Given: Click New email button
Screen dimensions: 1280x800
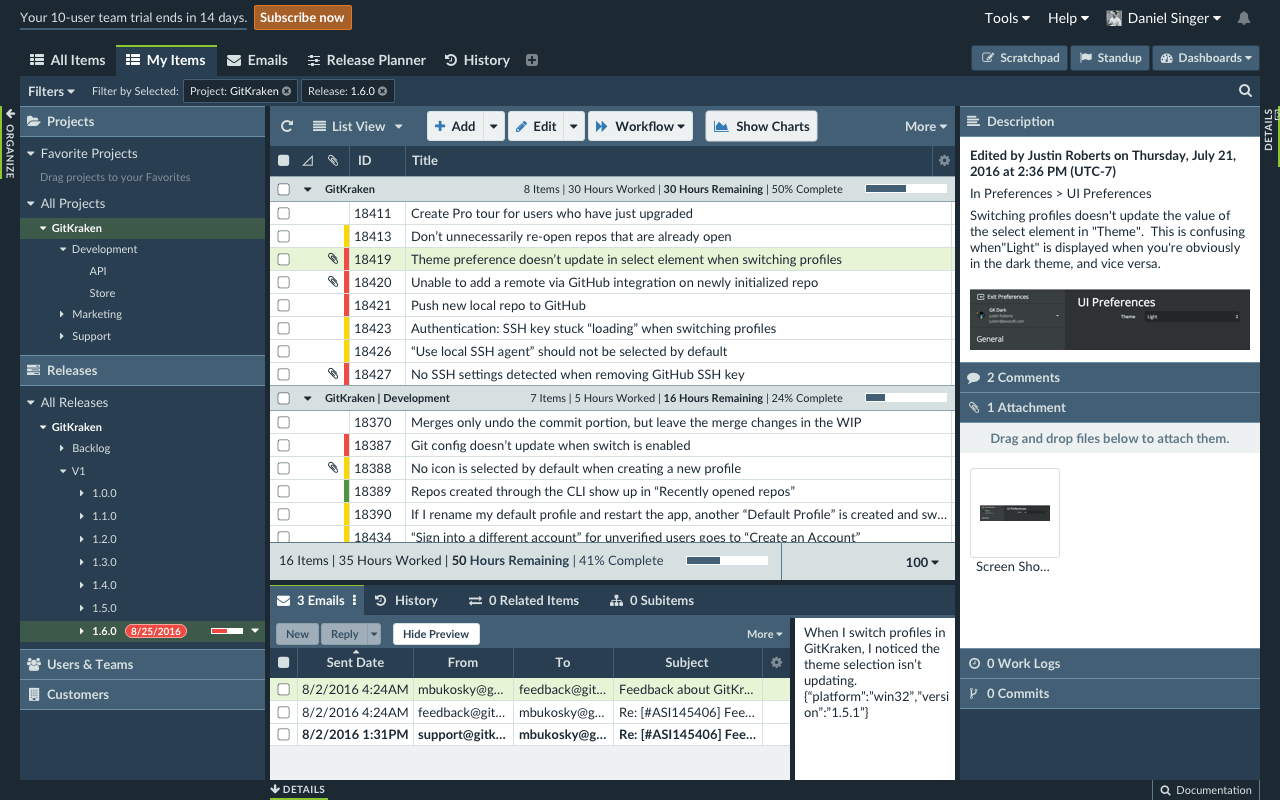Looking at the screenshot, I should click(297, 634).
